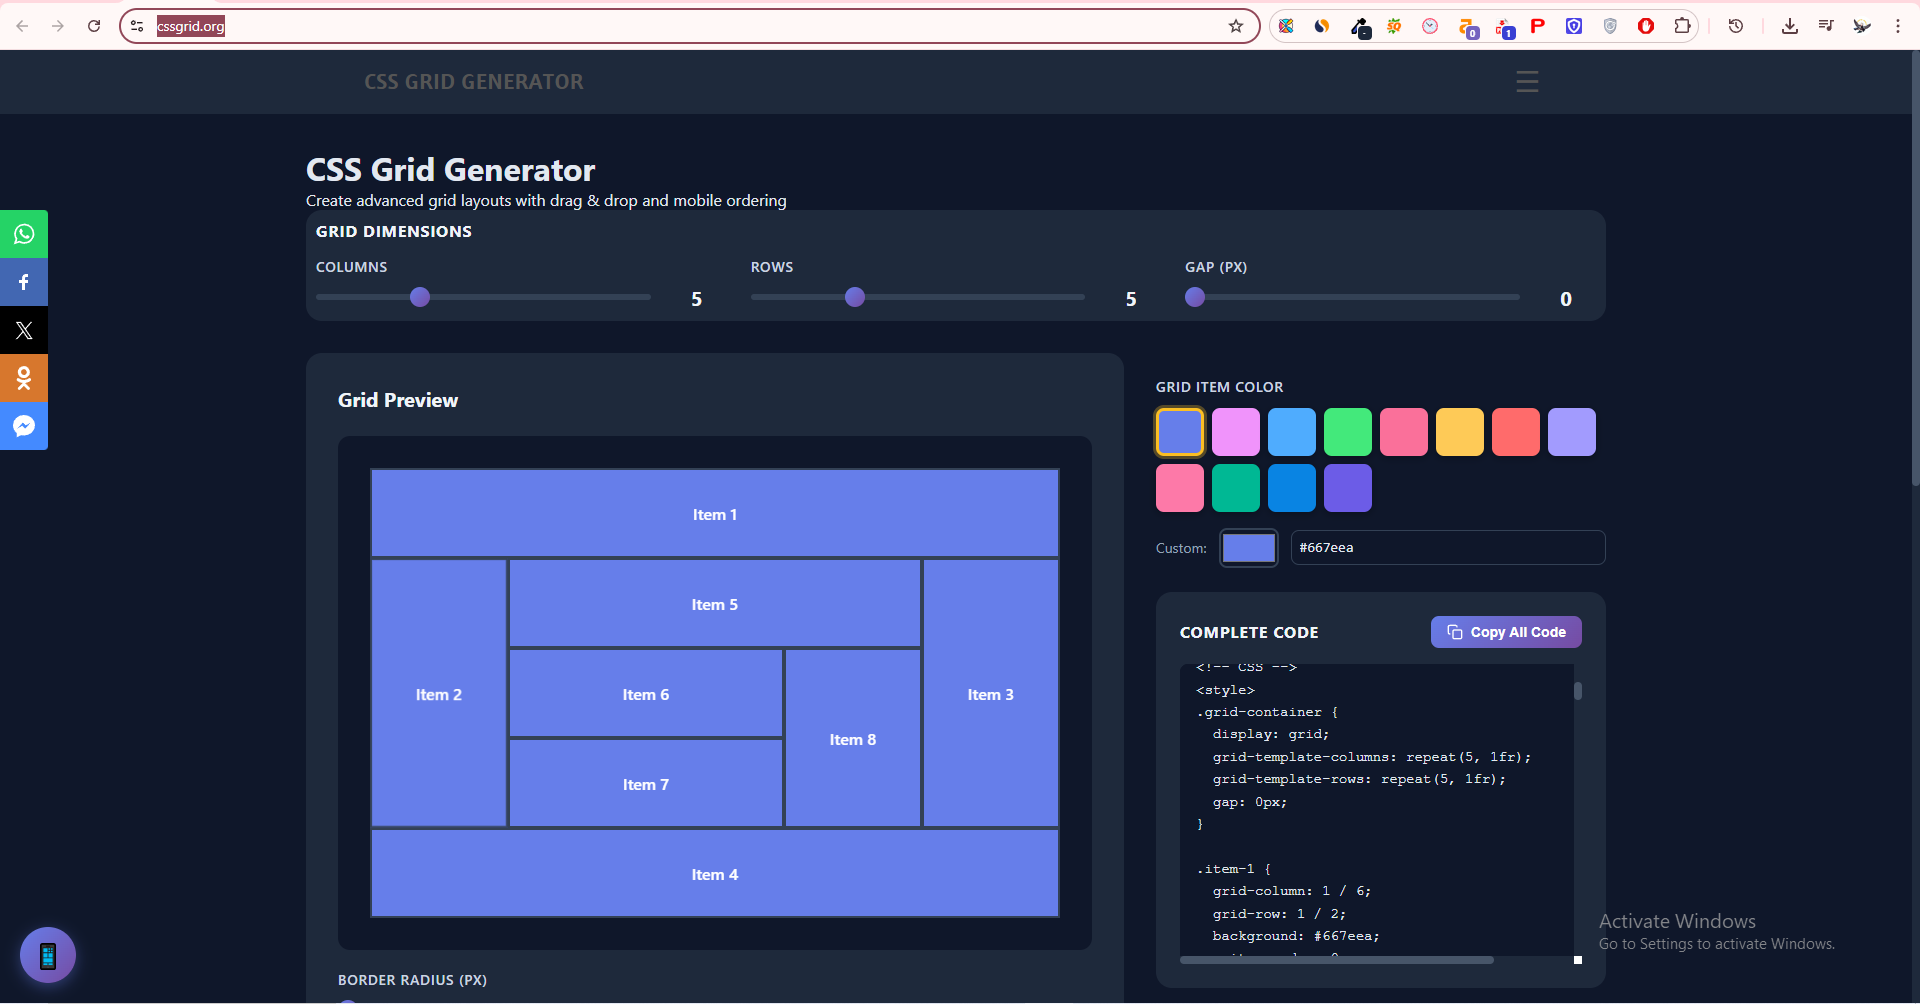Open browsing history icon in toolbar
Viewport: 1920px width, 1004px height.
coord(1735,26)
